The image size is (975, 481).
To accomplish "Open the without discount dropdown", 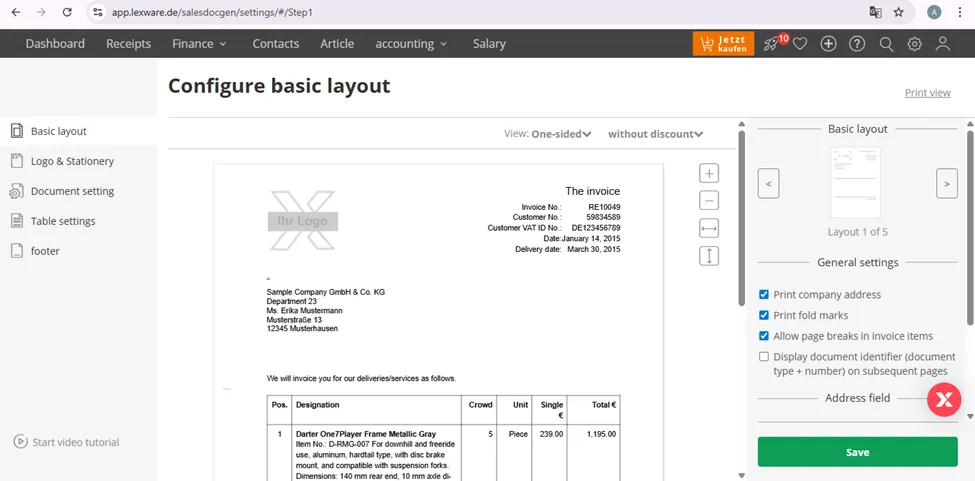I will [x=655, y=134].
